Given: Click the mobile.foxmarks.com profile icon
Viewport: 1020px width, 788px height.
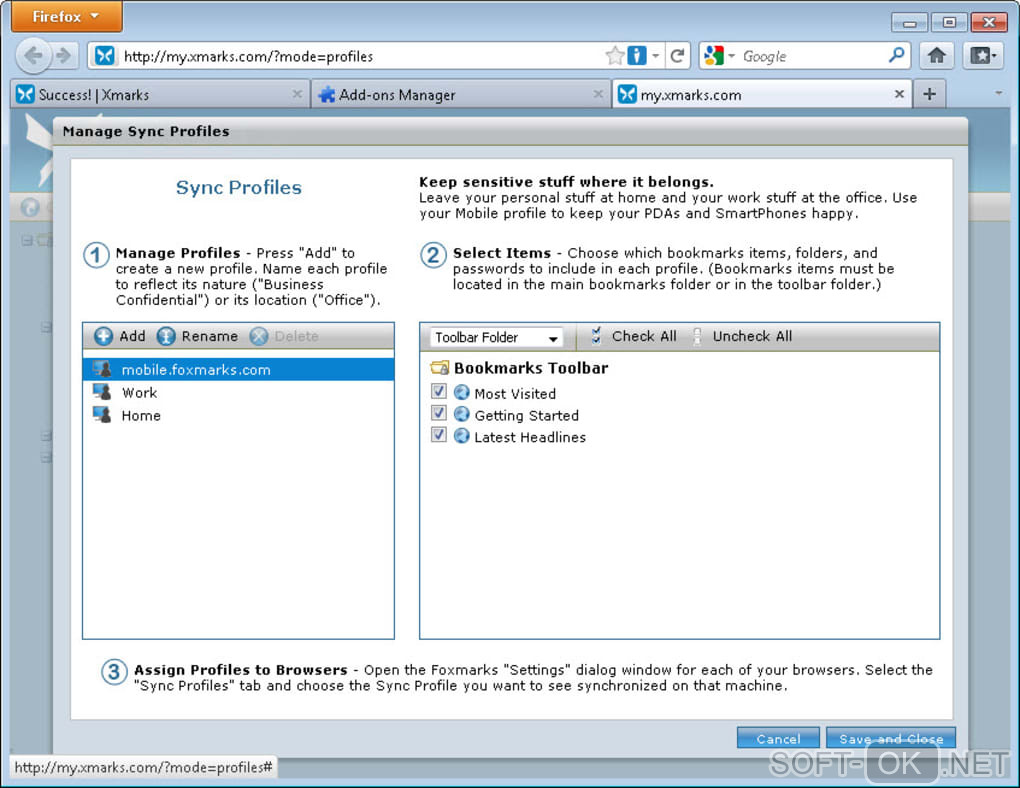Looking at the screenshot, I should (x=102, y=369).
